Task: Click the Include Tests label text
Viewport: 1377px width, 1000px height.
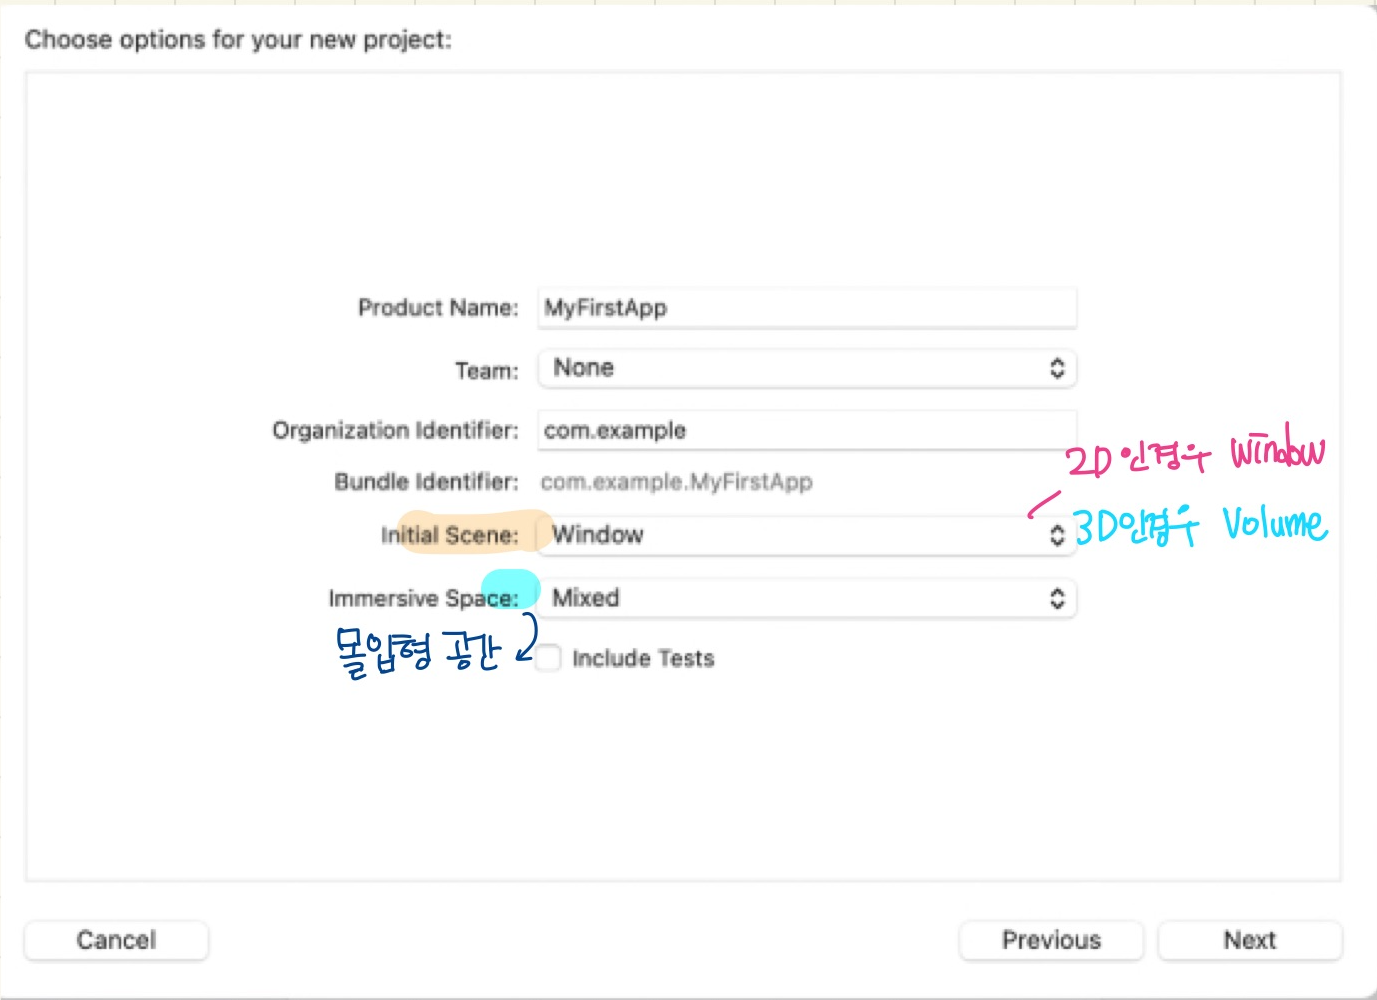Action: click(x=643, y=658)
